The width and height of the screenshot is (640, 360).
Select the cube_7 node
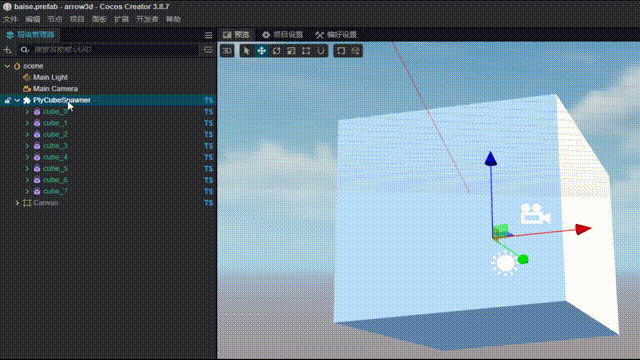pos(55,191)
